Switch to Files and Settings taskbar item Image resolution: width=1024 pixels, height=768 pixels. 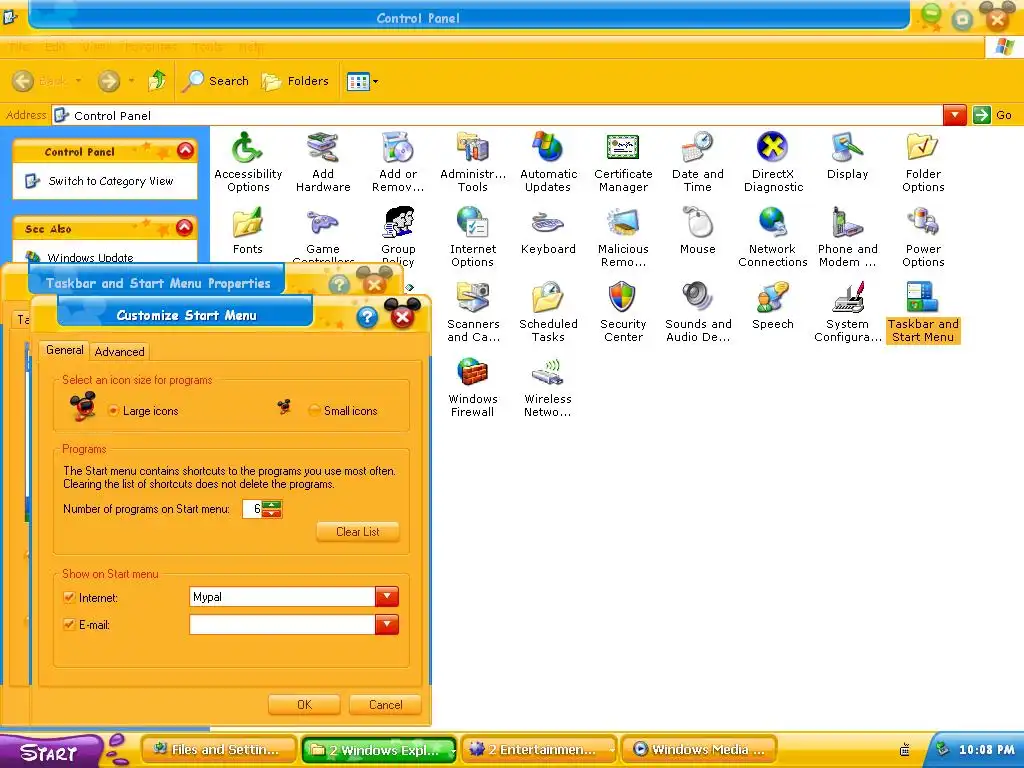tap(218, 750)
